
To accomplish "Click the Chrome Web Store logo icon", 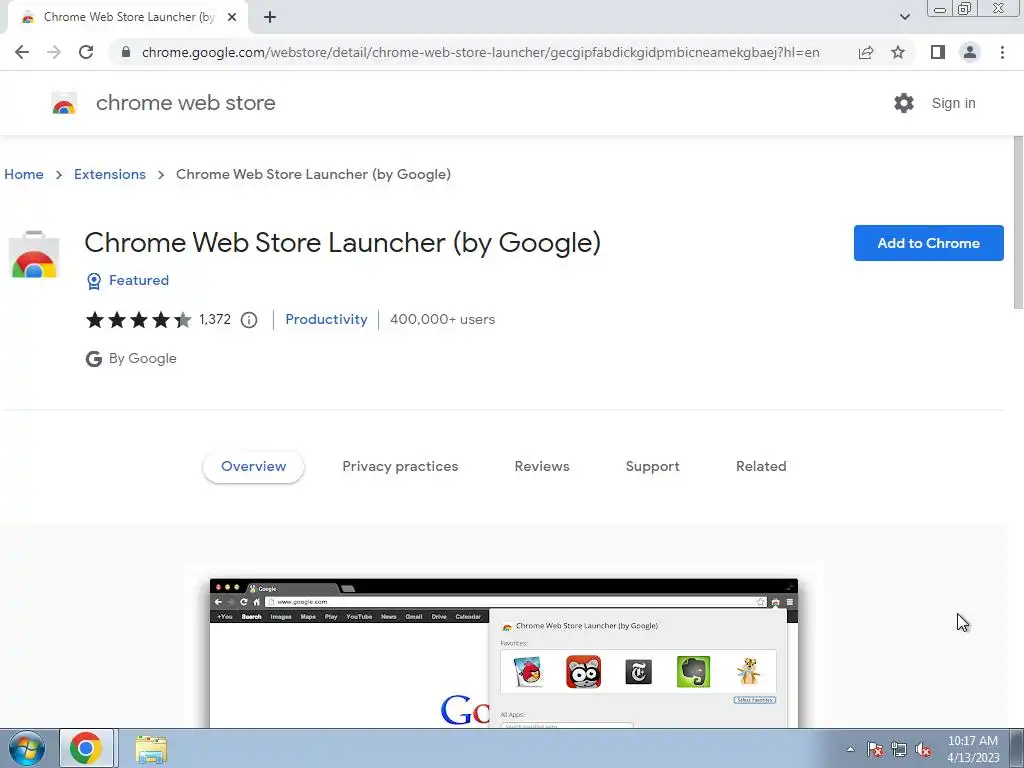I will 64,103.
